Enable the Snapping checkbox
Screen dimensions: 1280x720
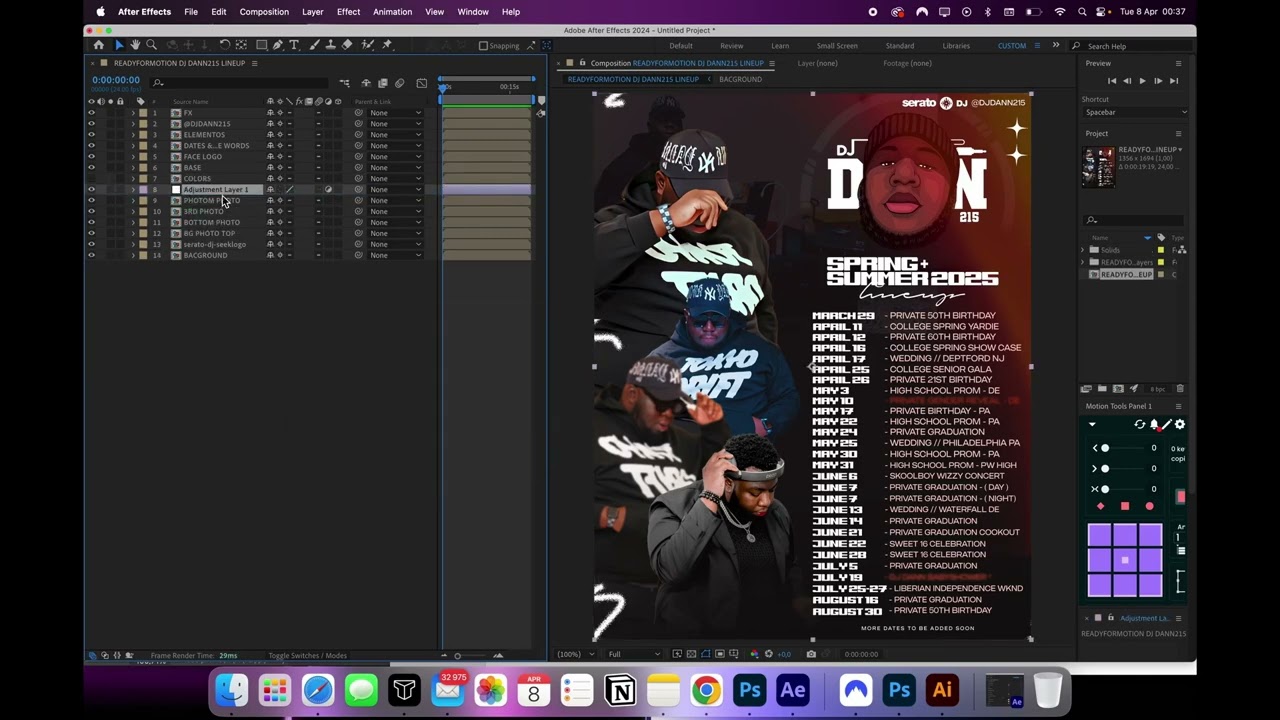[x=483, y=45]
